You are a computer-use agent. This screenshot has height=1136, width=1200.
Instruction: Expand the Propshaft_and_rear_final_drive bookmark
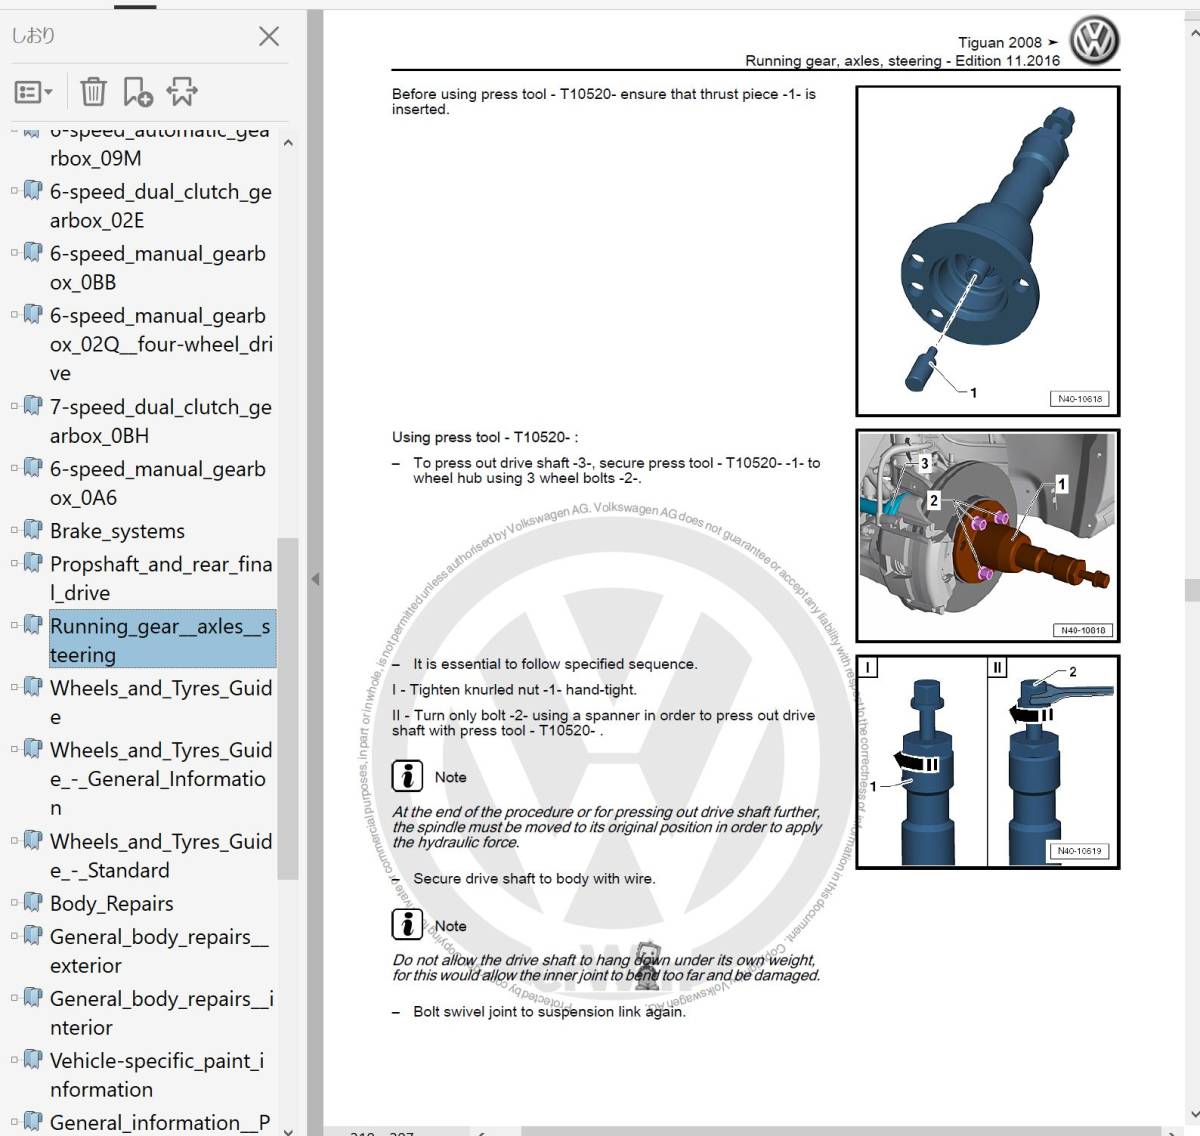pos(14,563)
